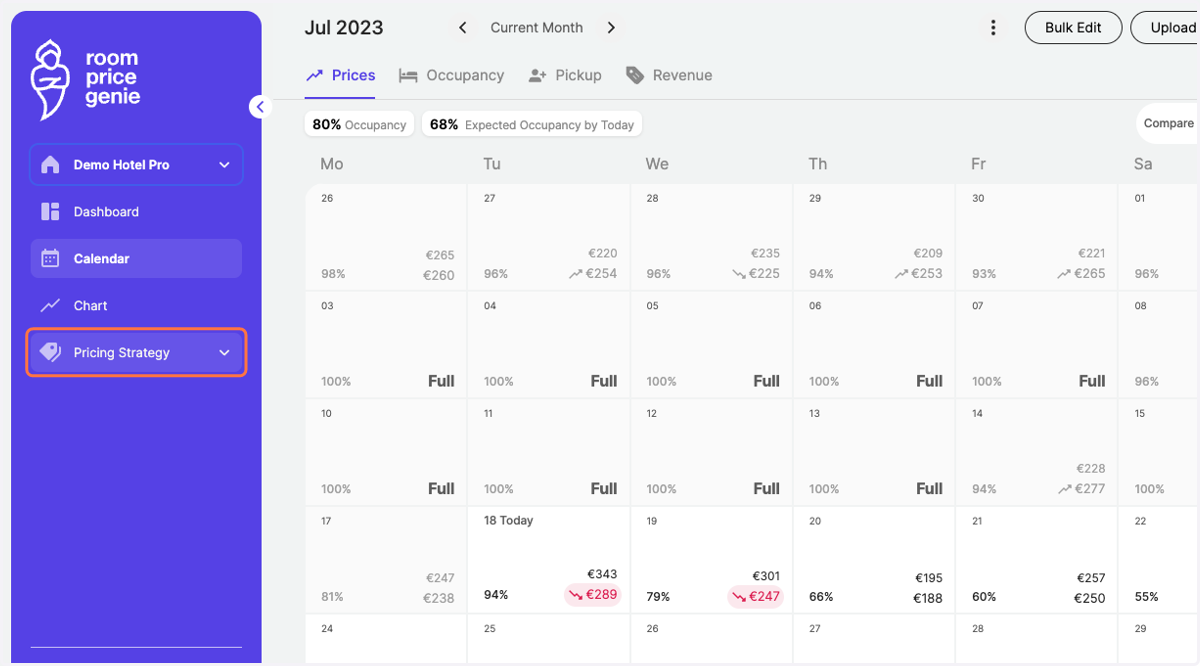The height and width of the screenshot is (666, 1200).
Task: Select the calendar cell for day 14
Action: [1037, 452]
